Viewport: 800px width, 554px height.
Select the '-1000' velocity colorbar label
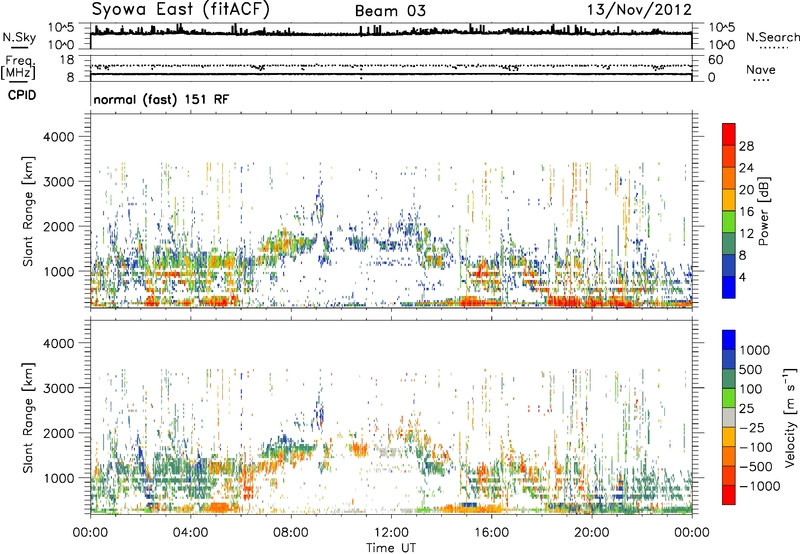(x=759, y=486)
